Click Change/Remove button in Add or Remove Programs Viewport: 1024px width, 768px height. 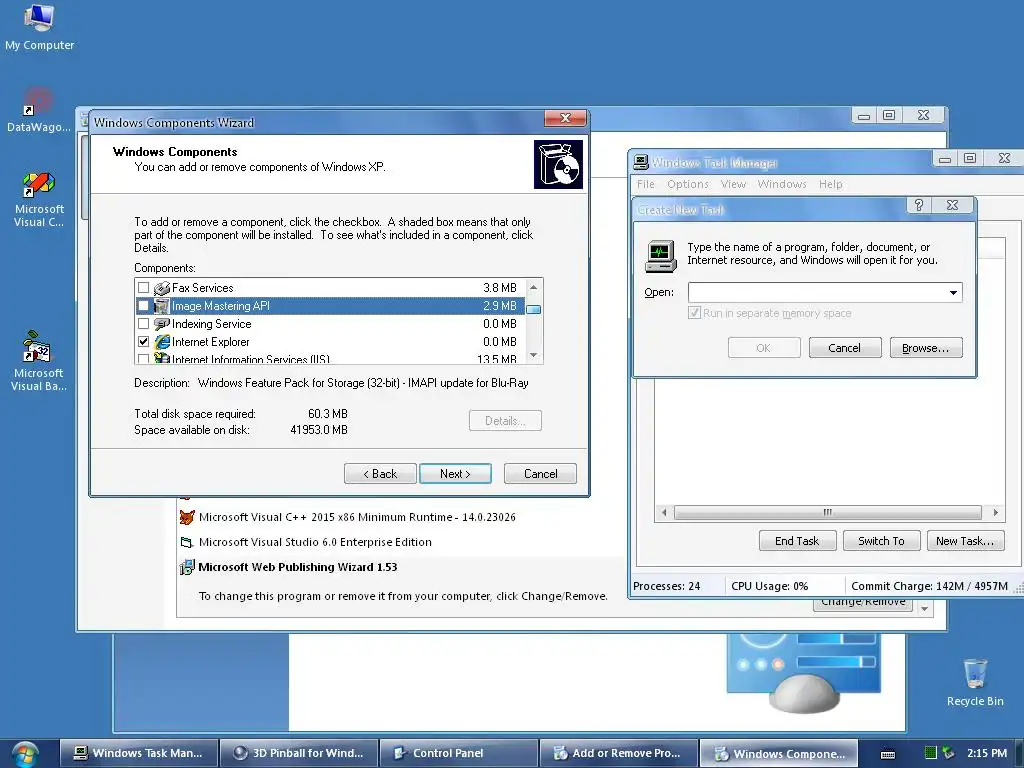[863, 603]
